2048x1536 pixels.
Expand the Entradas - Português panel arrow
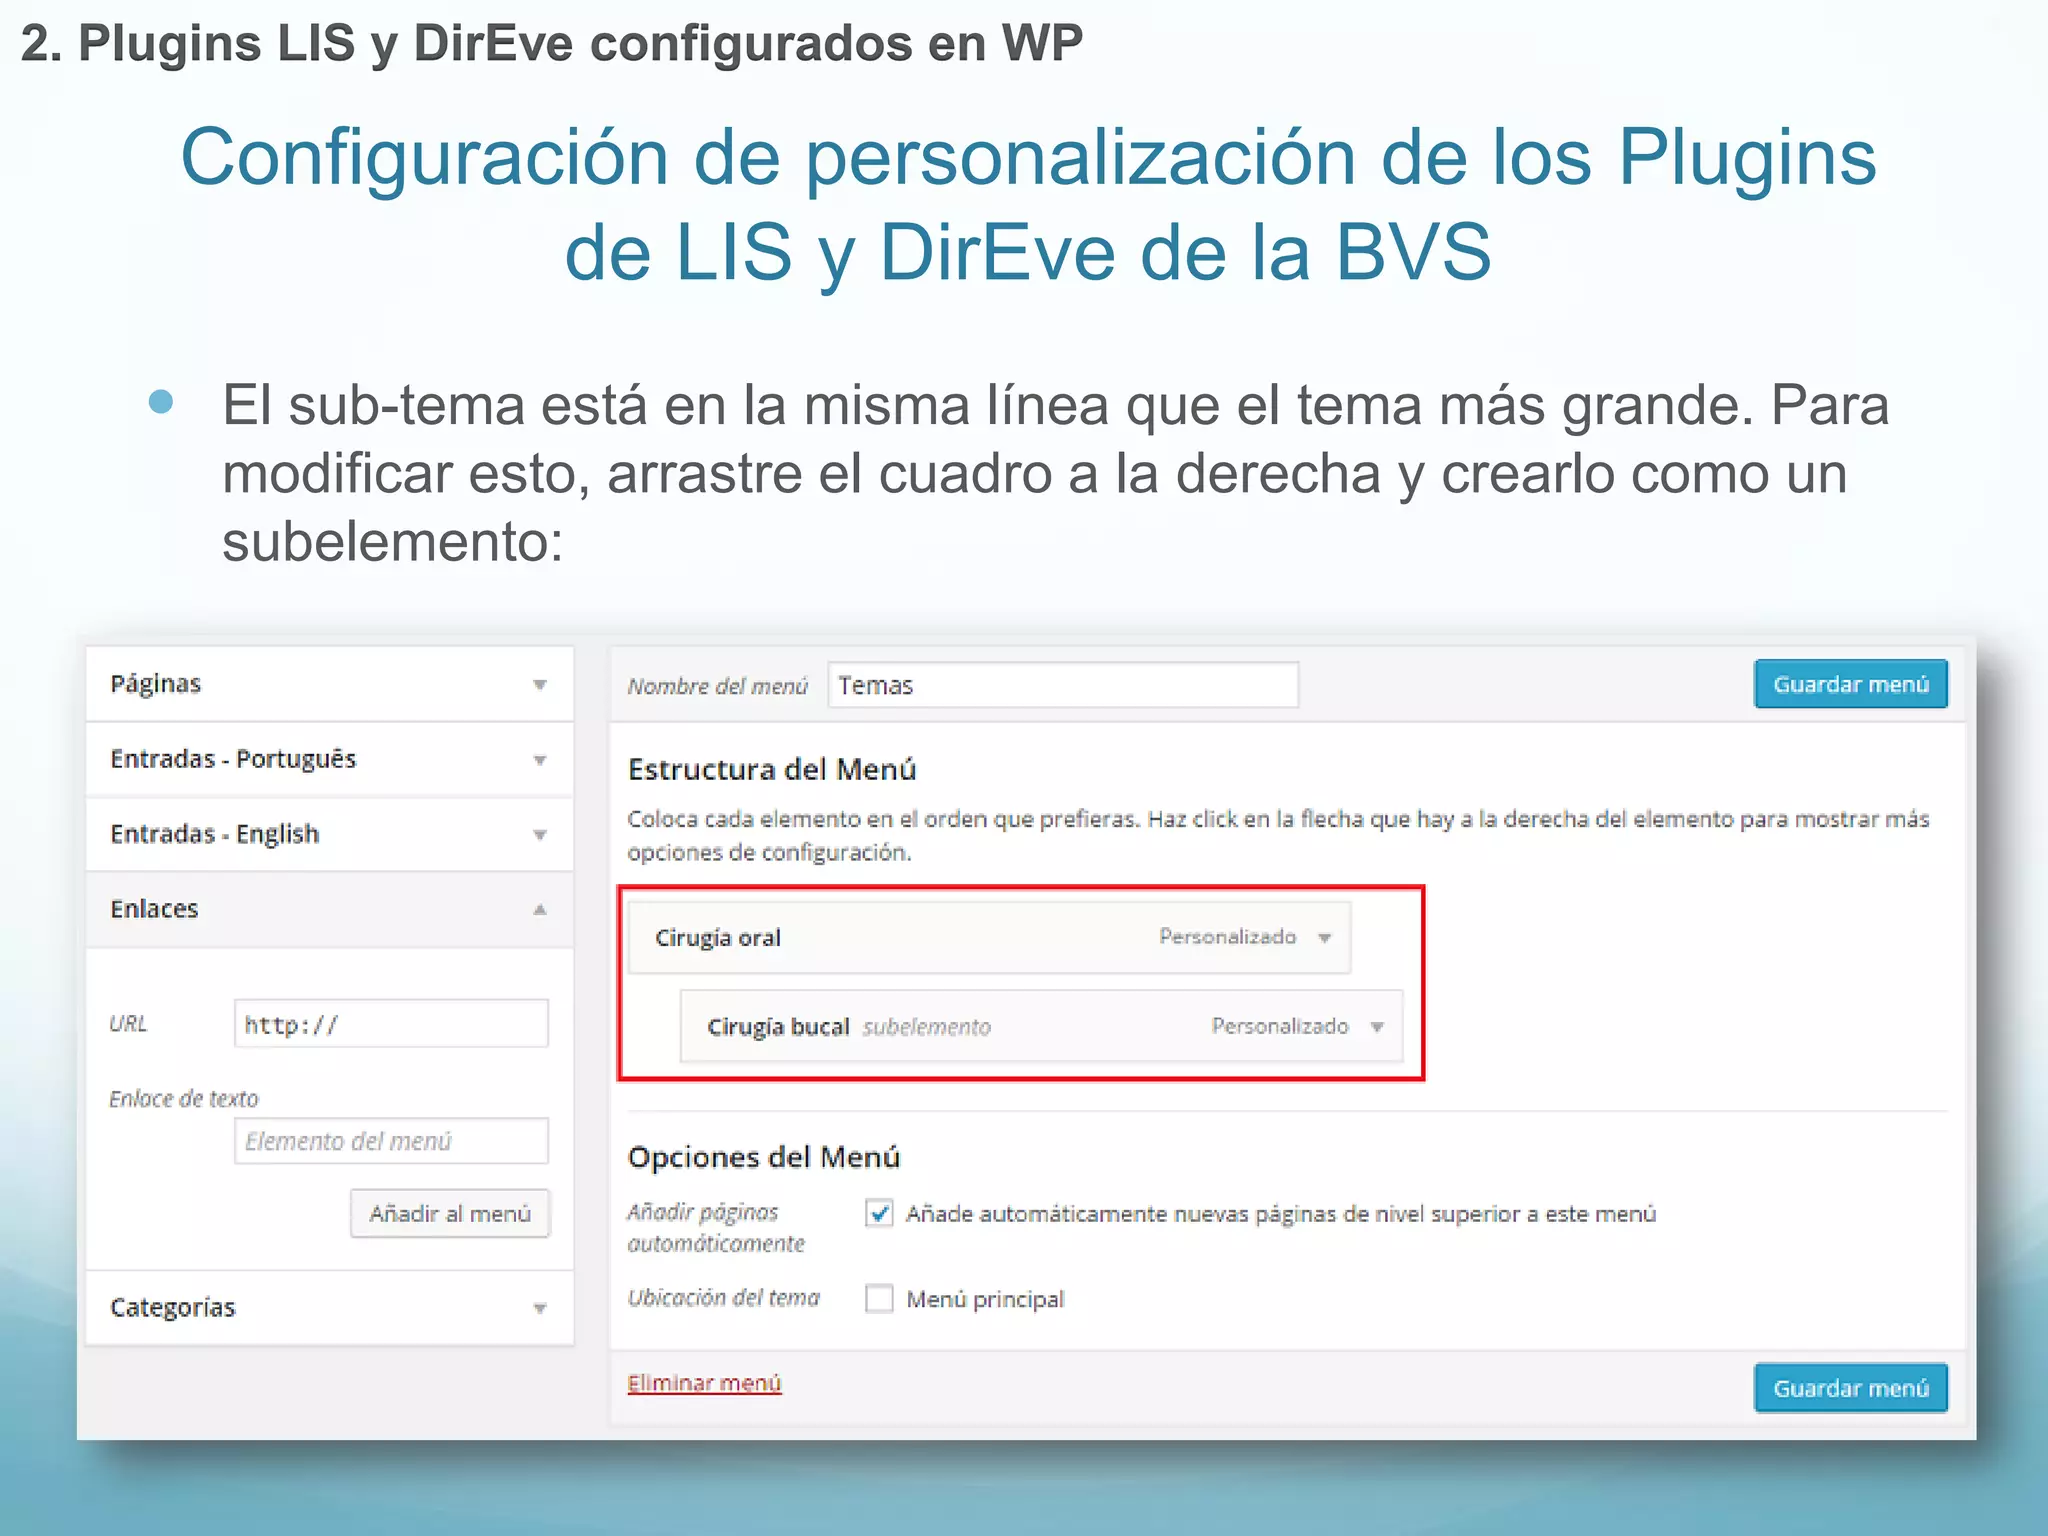[540, 760]
